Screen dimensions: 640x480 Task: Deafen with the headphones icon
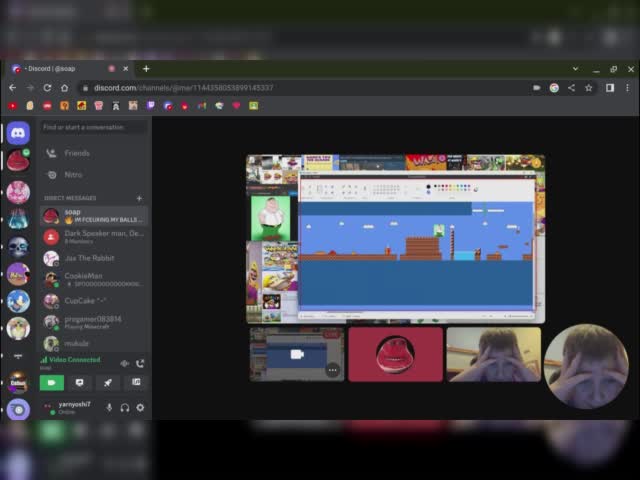click(x=125, y=408)
